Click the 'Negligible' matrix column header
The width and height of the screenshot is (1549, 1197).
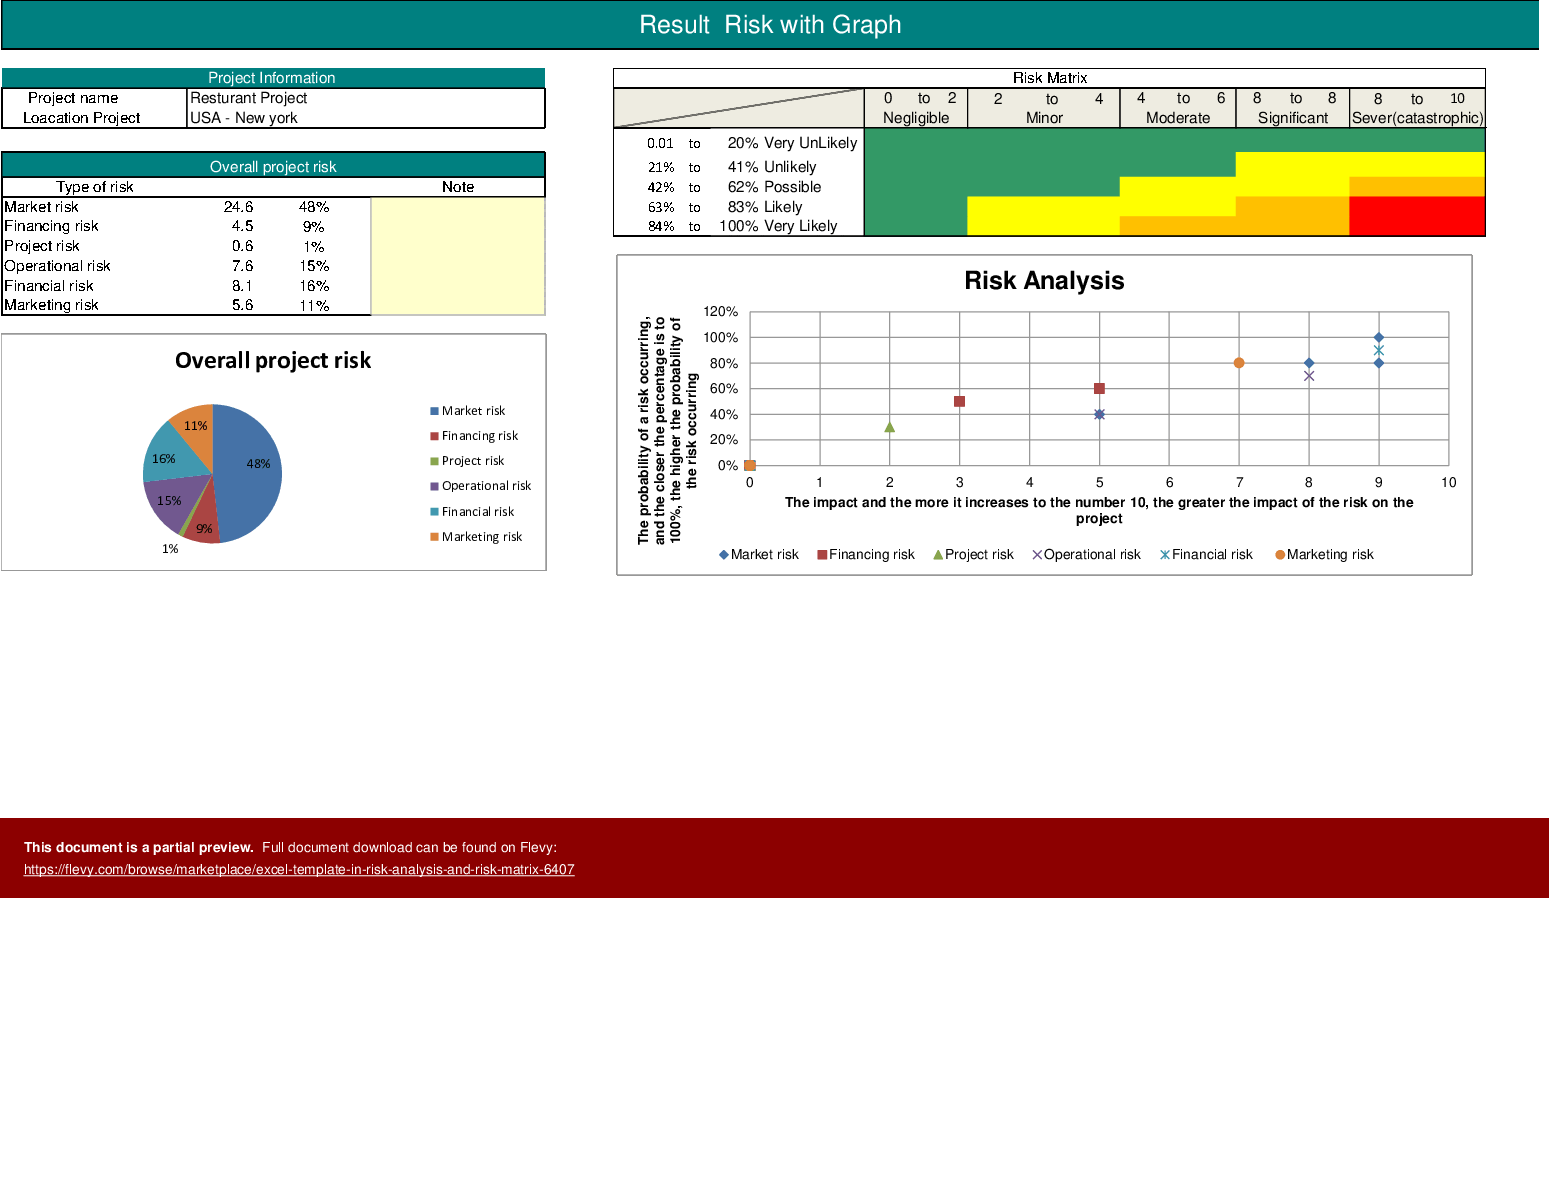[916, 118]
